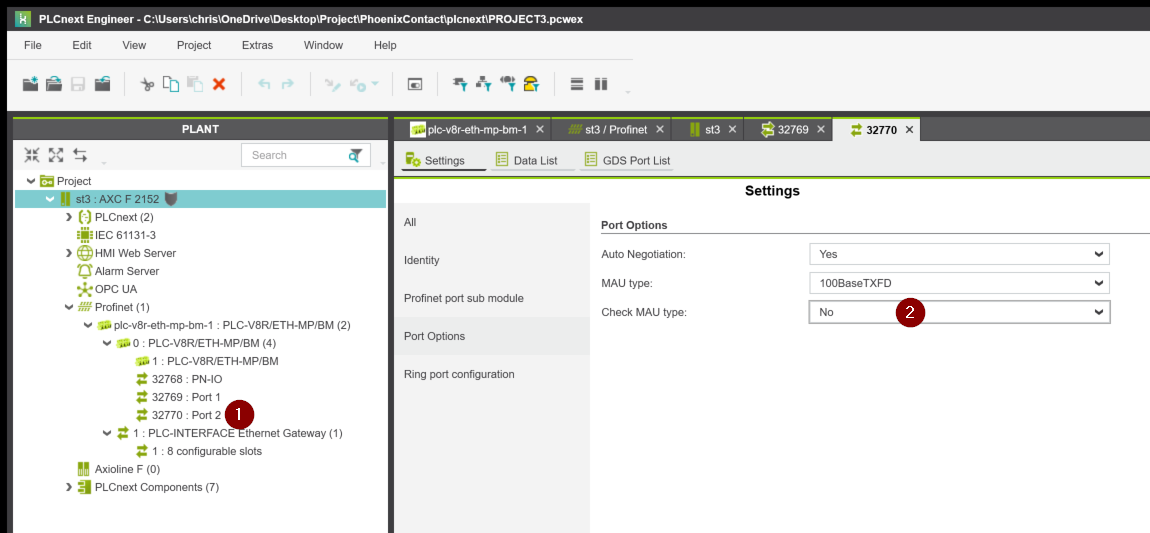Expand all nodes in the PLANT tree
The image size is (1150, 533).
click(56, 156)
